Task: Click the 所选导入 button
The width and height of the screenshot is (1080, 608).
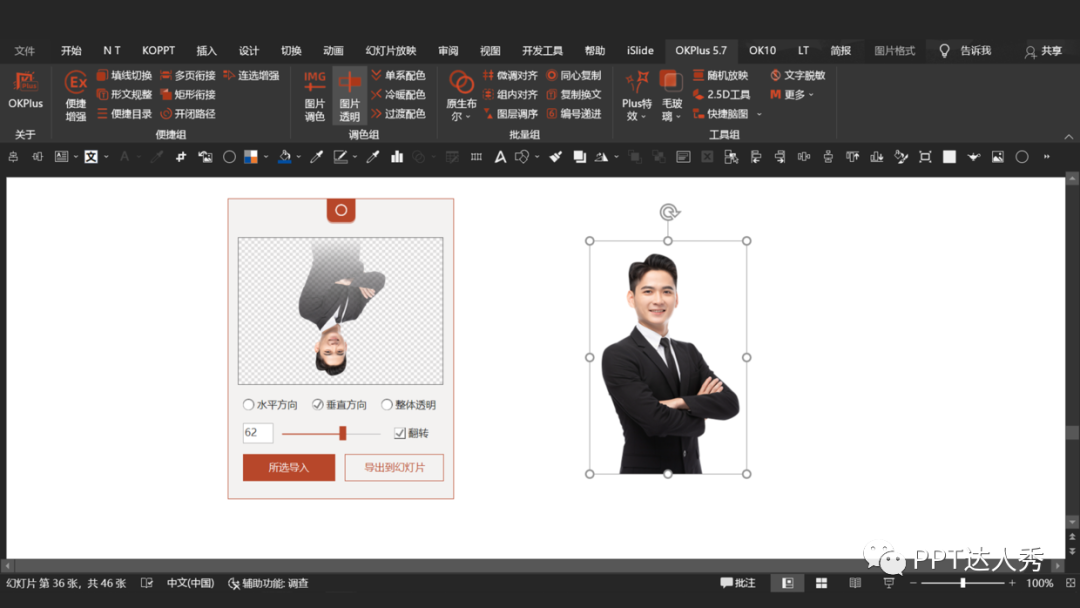Action: (x=289, y=468)
